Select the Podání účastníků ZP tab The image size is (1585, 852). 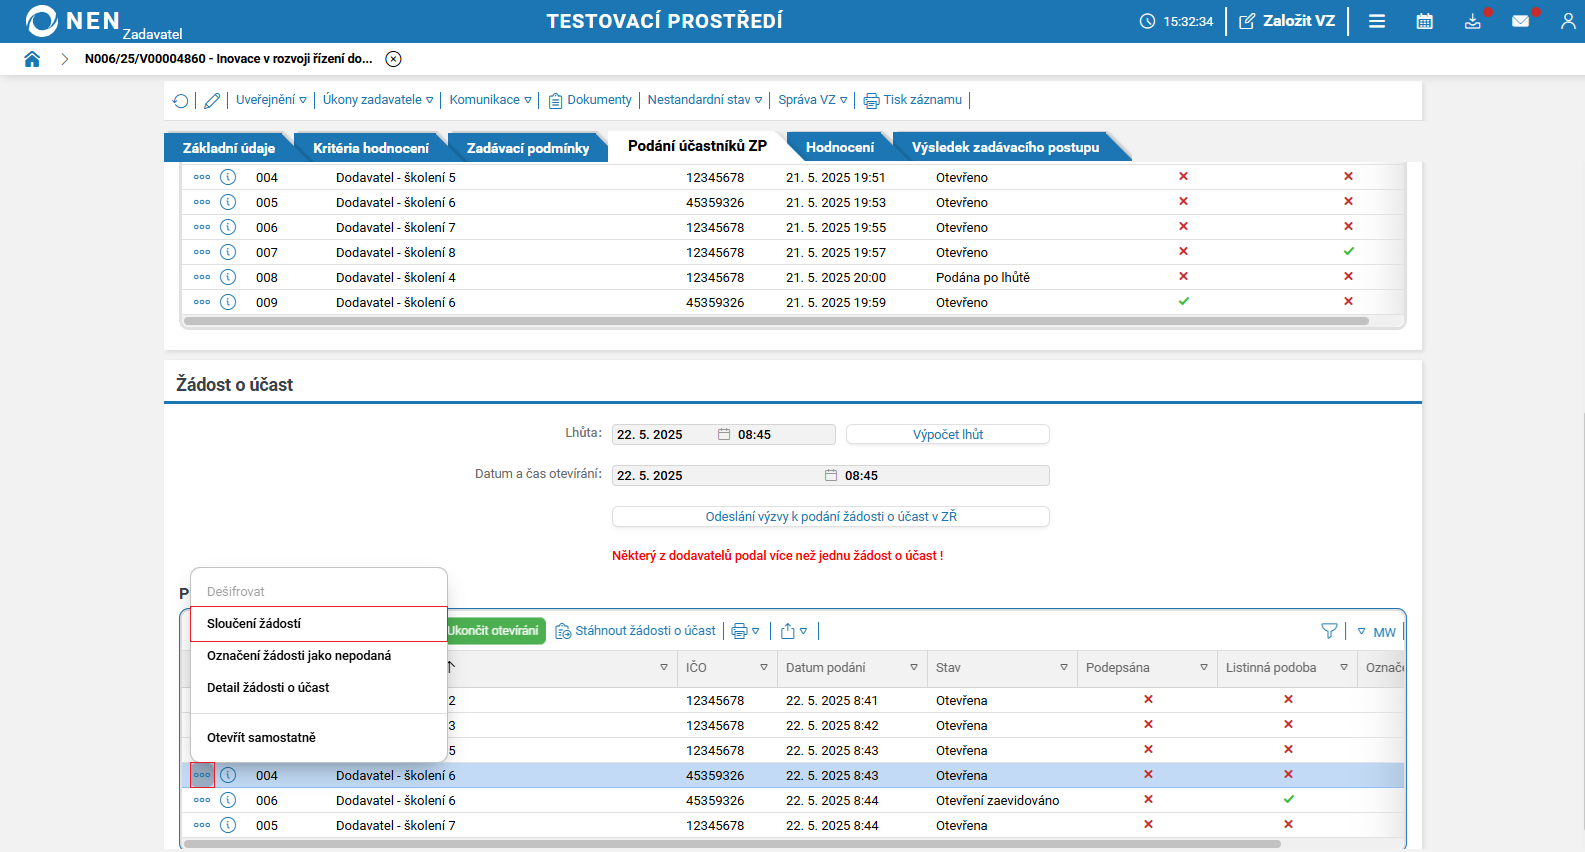[x=697, y=146]
